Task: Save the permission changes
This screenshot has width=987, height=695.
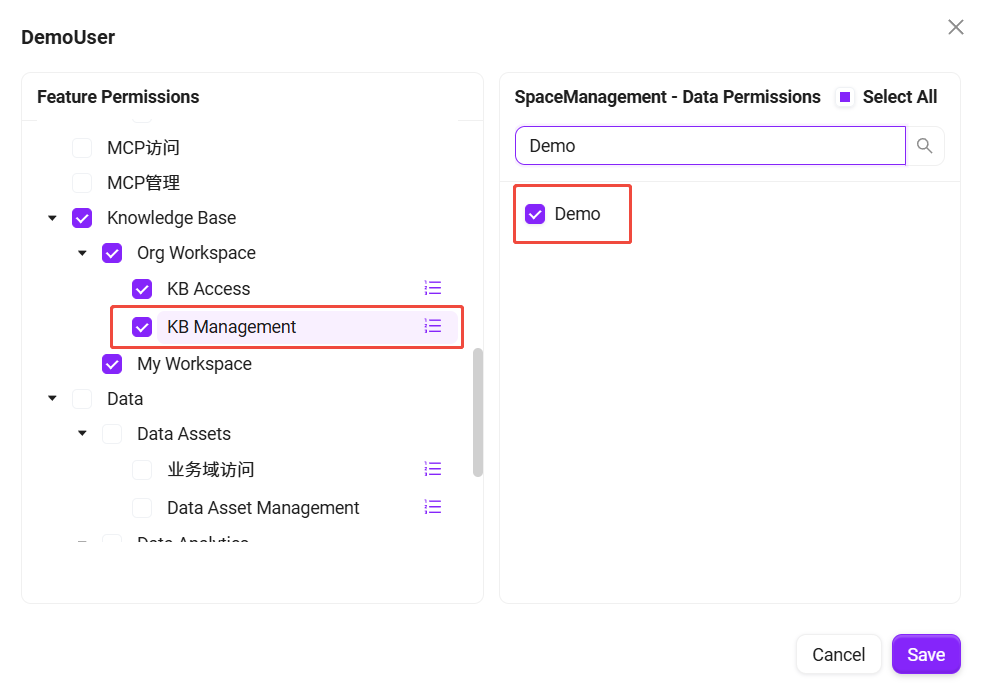Action: (x=925, y=655)
